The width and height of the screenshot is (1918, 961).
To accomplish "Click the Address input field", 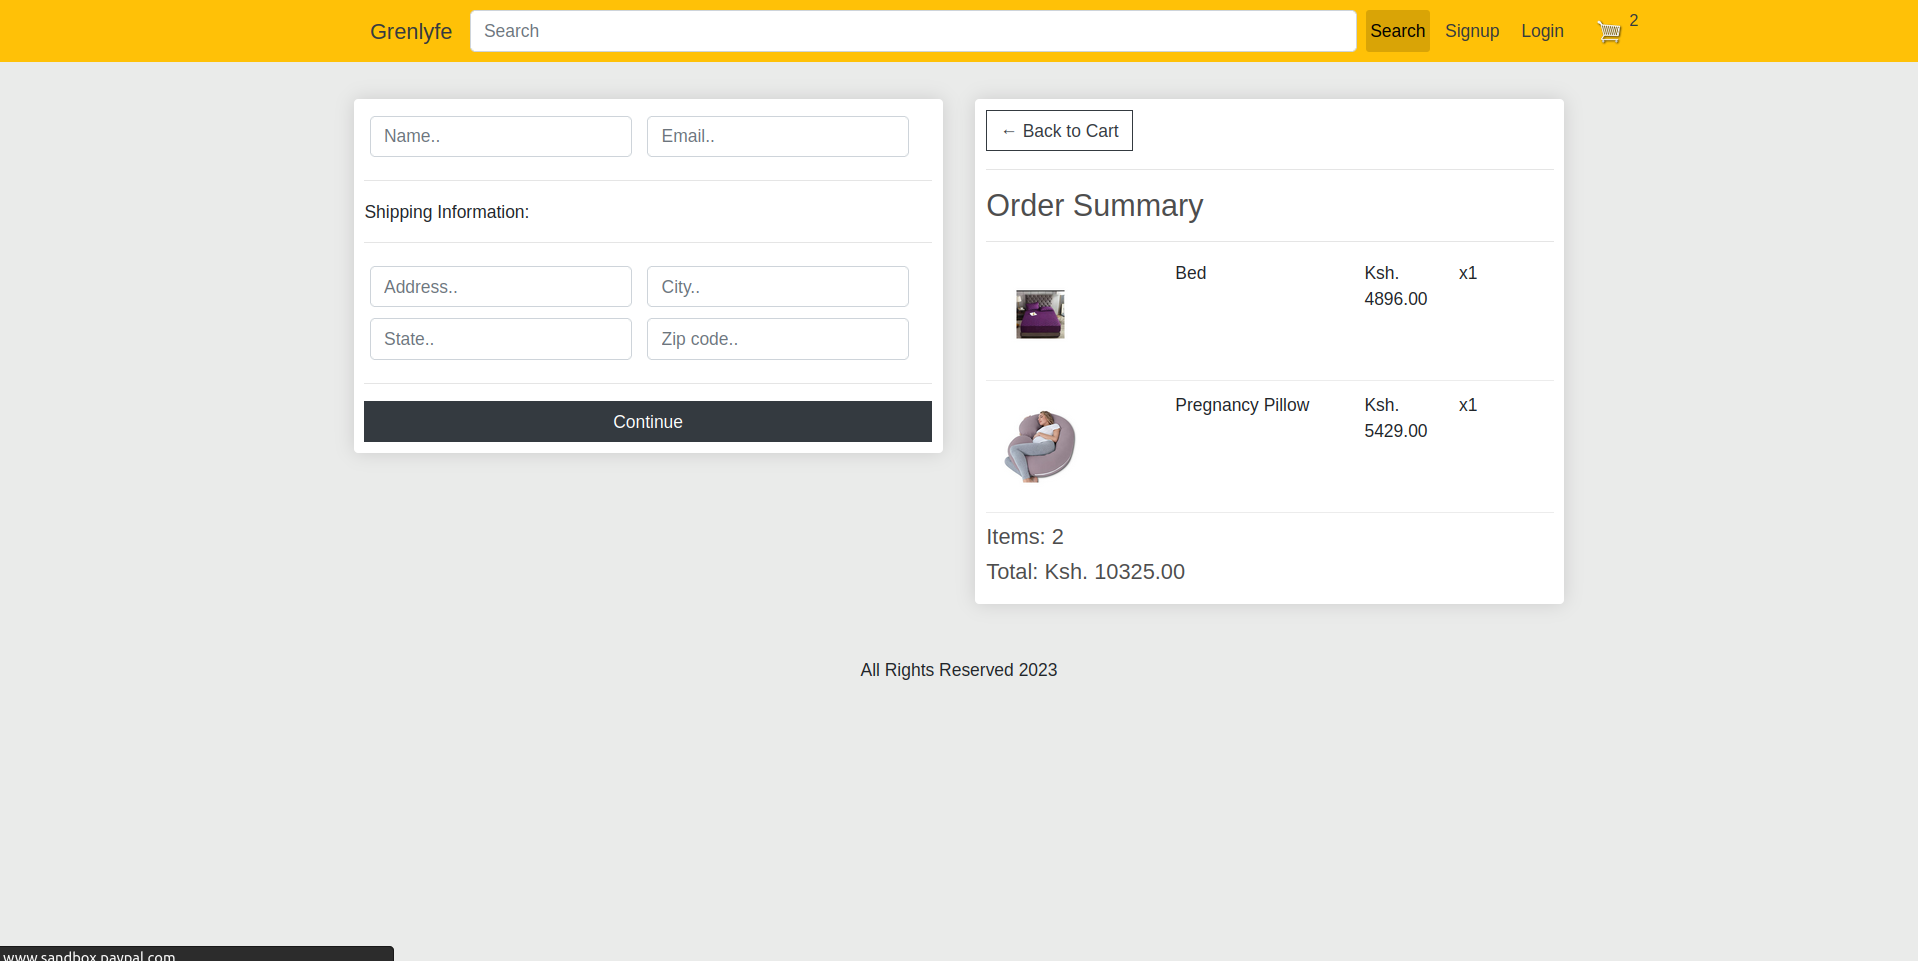I will 500,287.
